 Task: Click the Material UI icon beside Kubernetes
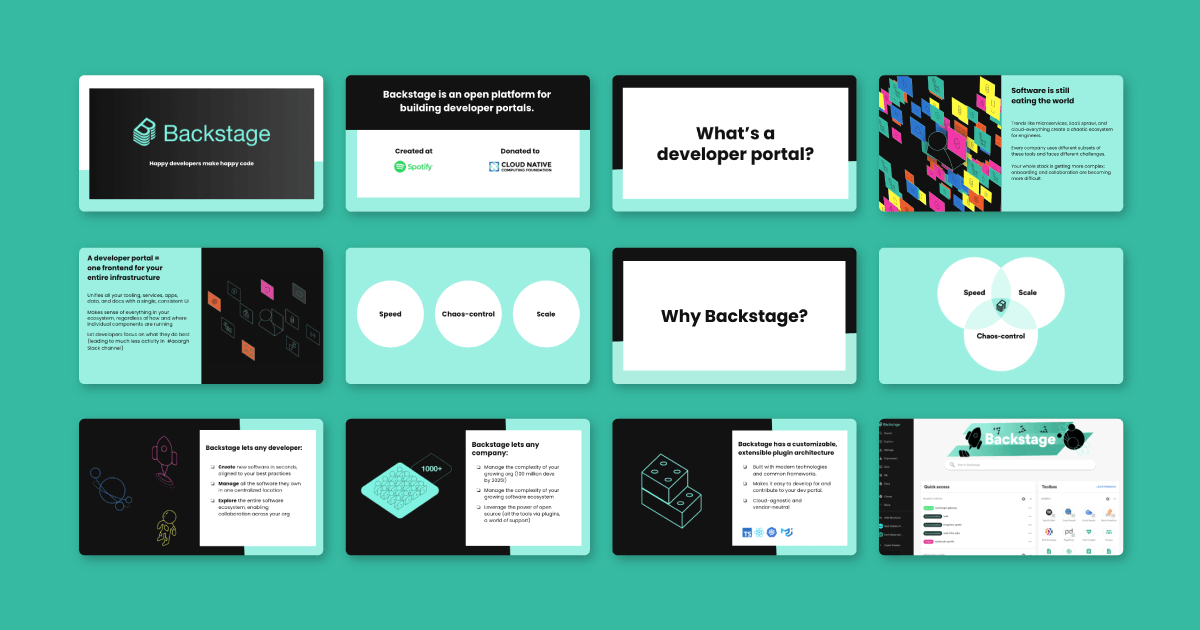click(787, 534)
